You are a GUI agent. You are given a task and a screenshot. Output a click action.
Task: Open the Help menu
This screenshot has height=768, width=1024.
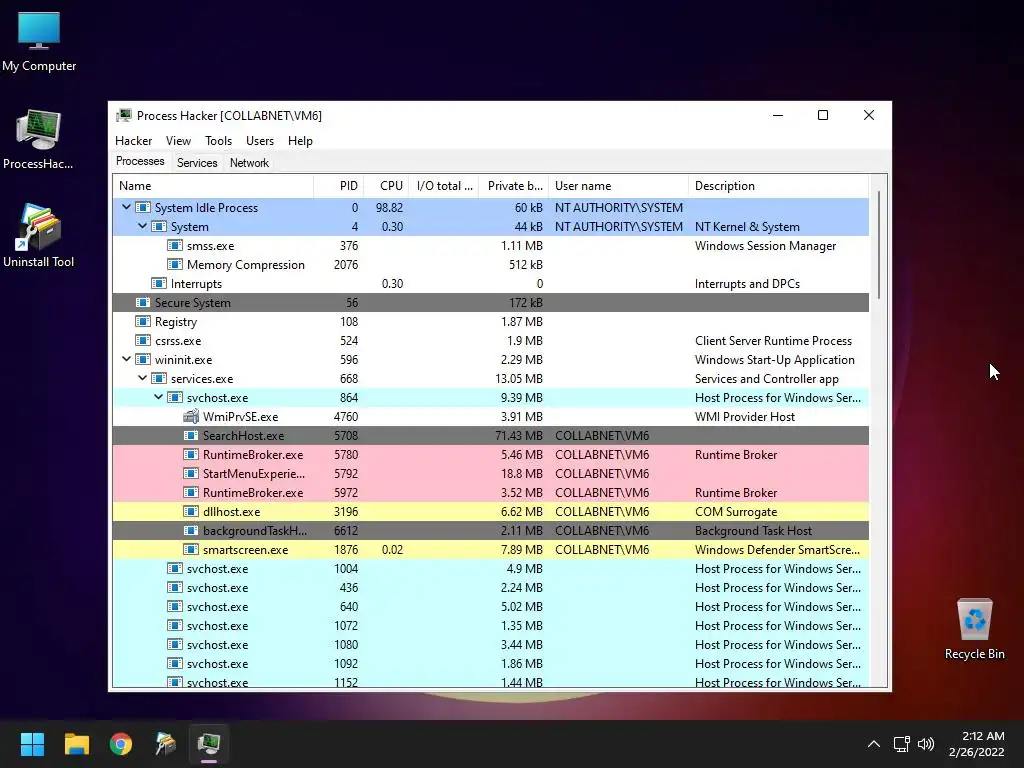300,140
